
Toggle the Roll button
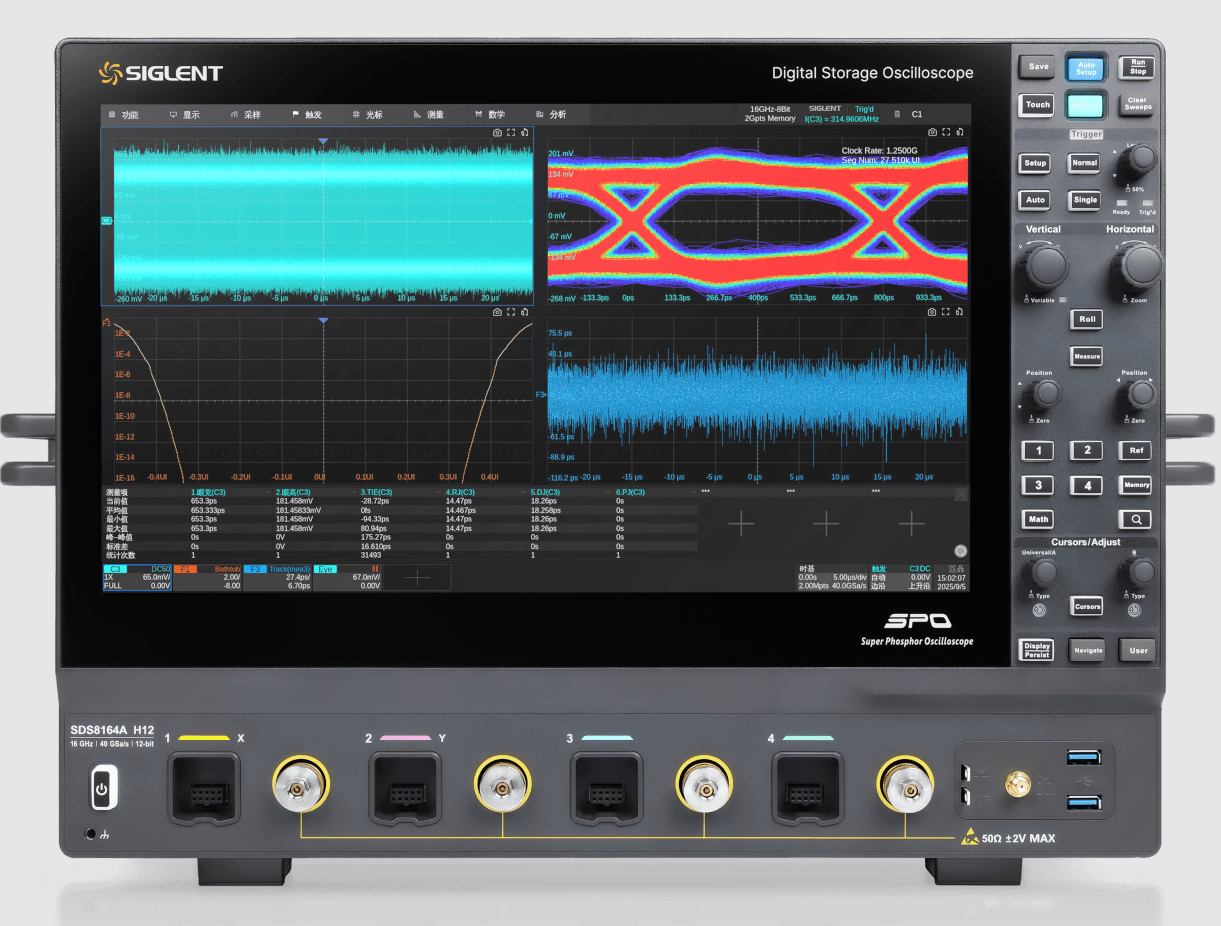pos(1087,319)
